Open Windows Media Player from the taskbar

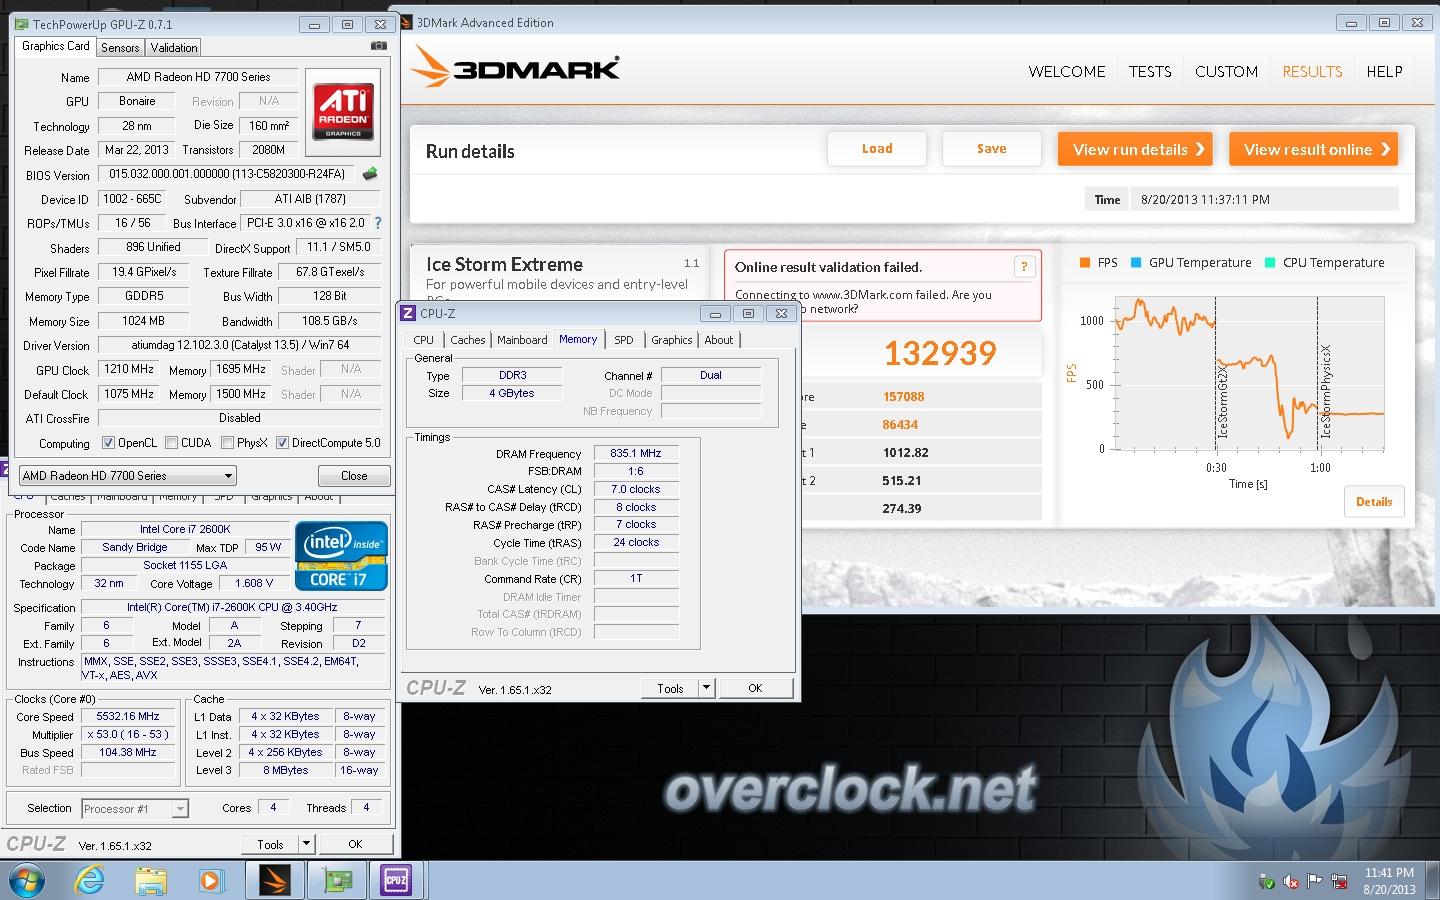tap(211, 880)
